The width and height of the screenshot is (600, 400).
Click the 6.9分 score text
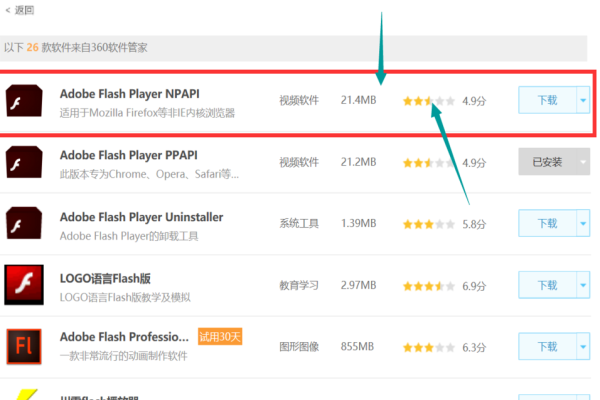click(x=474, y=286)
